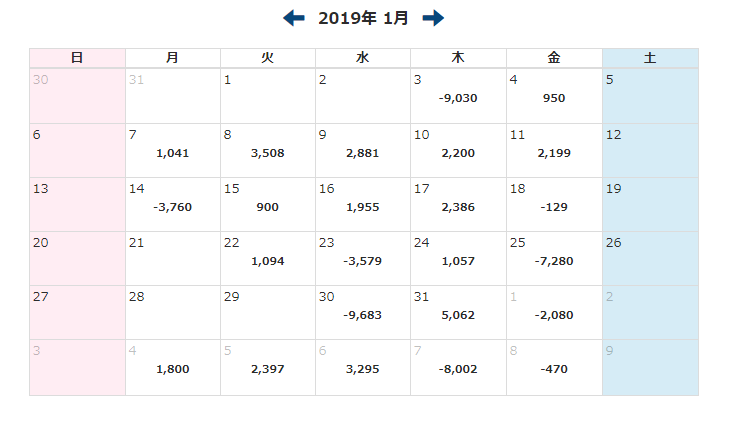Click January 18 cell showing -129

[554, 205]
